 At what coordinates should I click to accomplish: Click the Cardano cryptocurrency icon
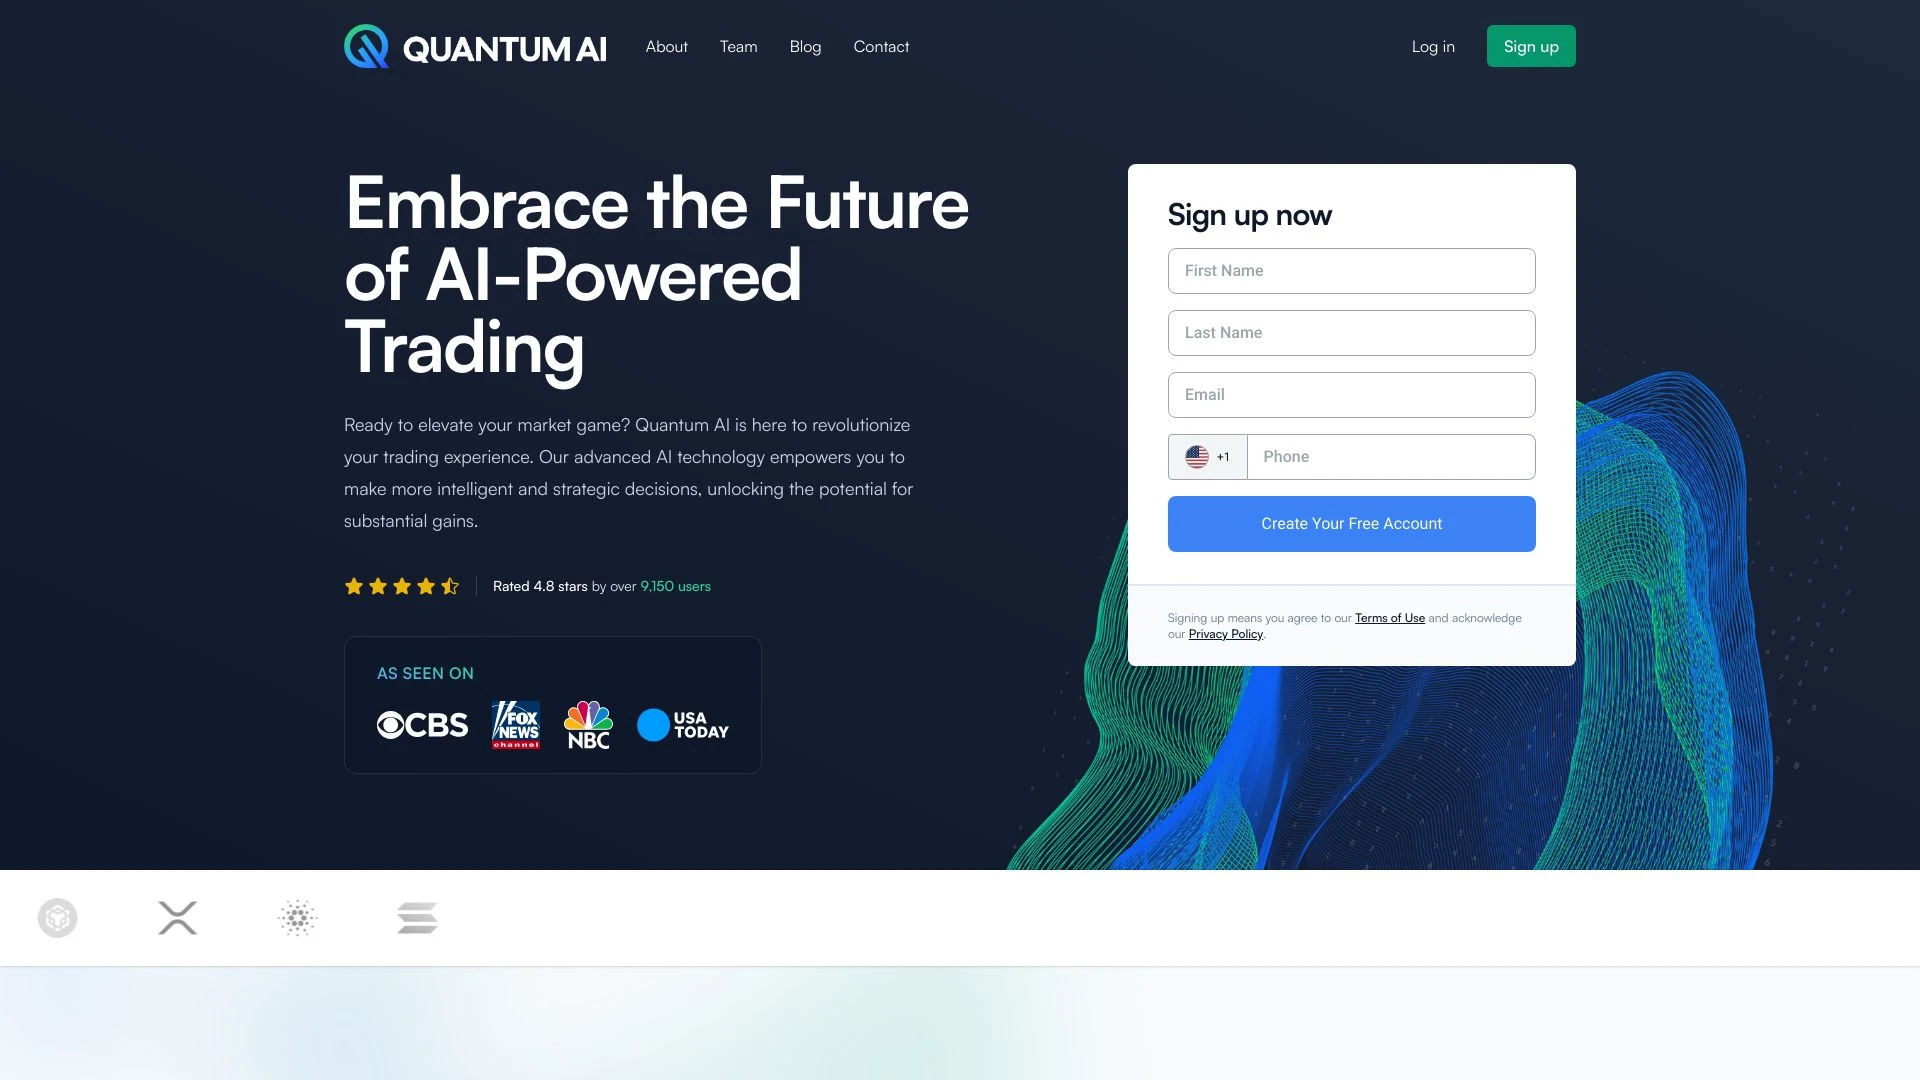[x=297, y=918]
